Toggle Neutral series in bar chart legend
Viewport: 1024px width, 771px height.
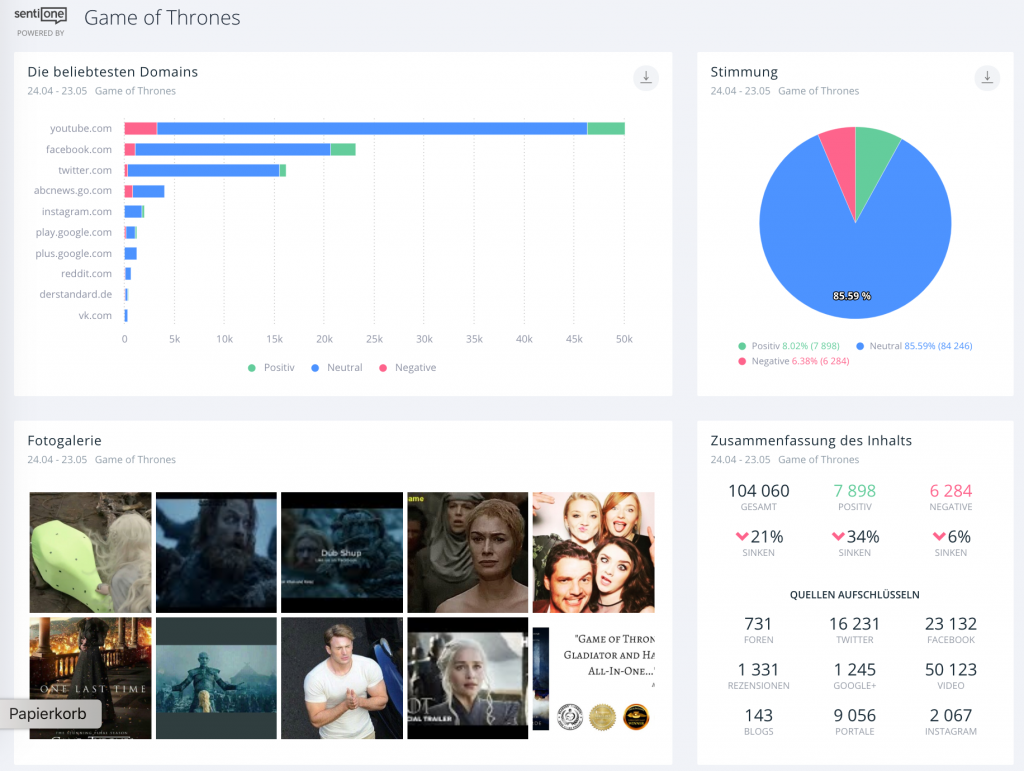[x=336, y=368]
